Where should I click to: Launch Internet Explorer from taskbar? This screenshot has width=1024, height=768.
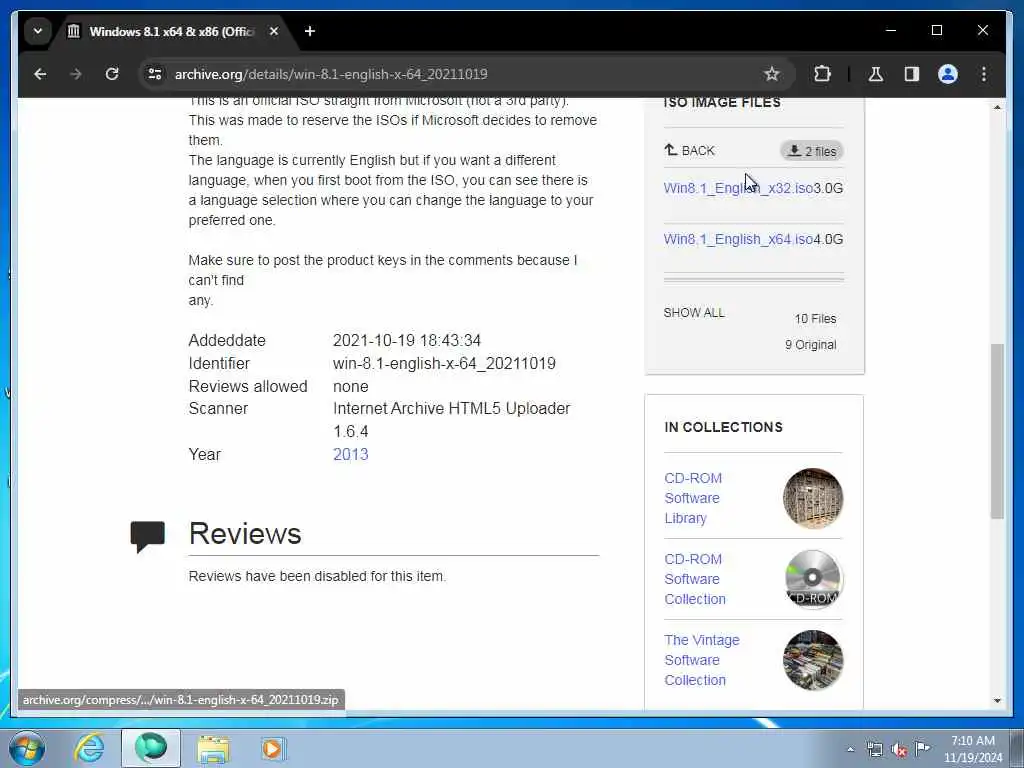[89, 748]
